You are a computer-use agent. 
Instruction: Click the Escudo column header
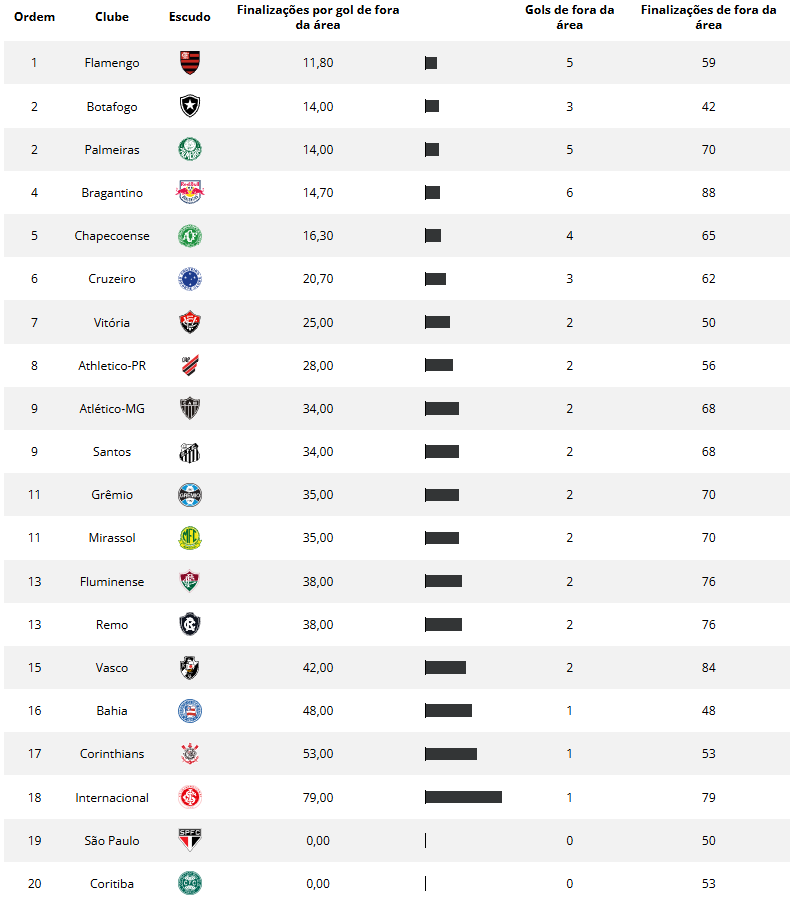(x=189, y=17)
